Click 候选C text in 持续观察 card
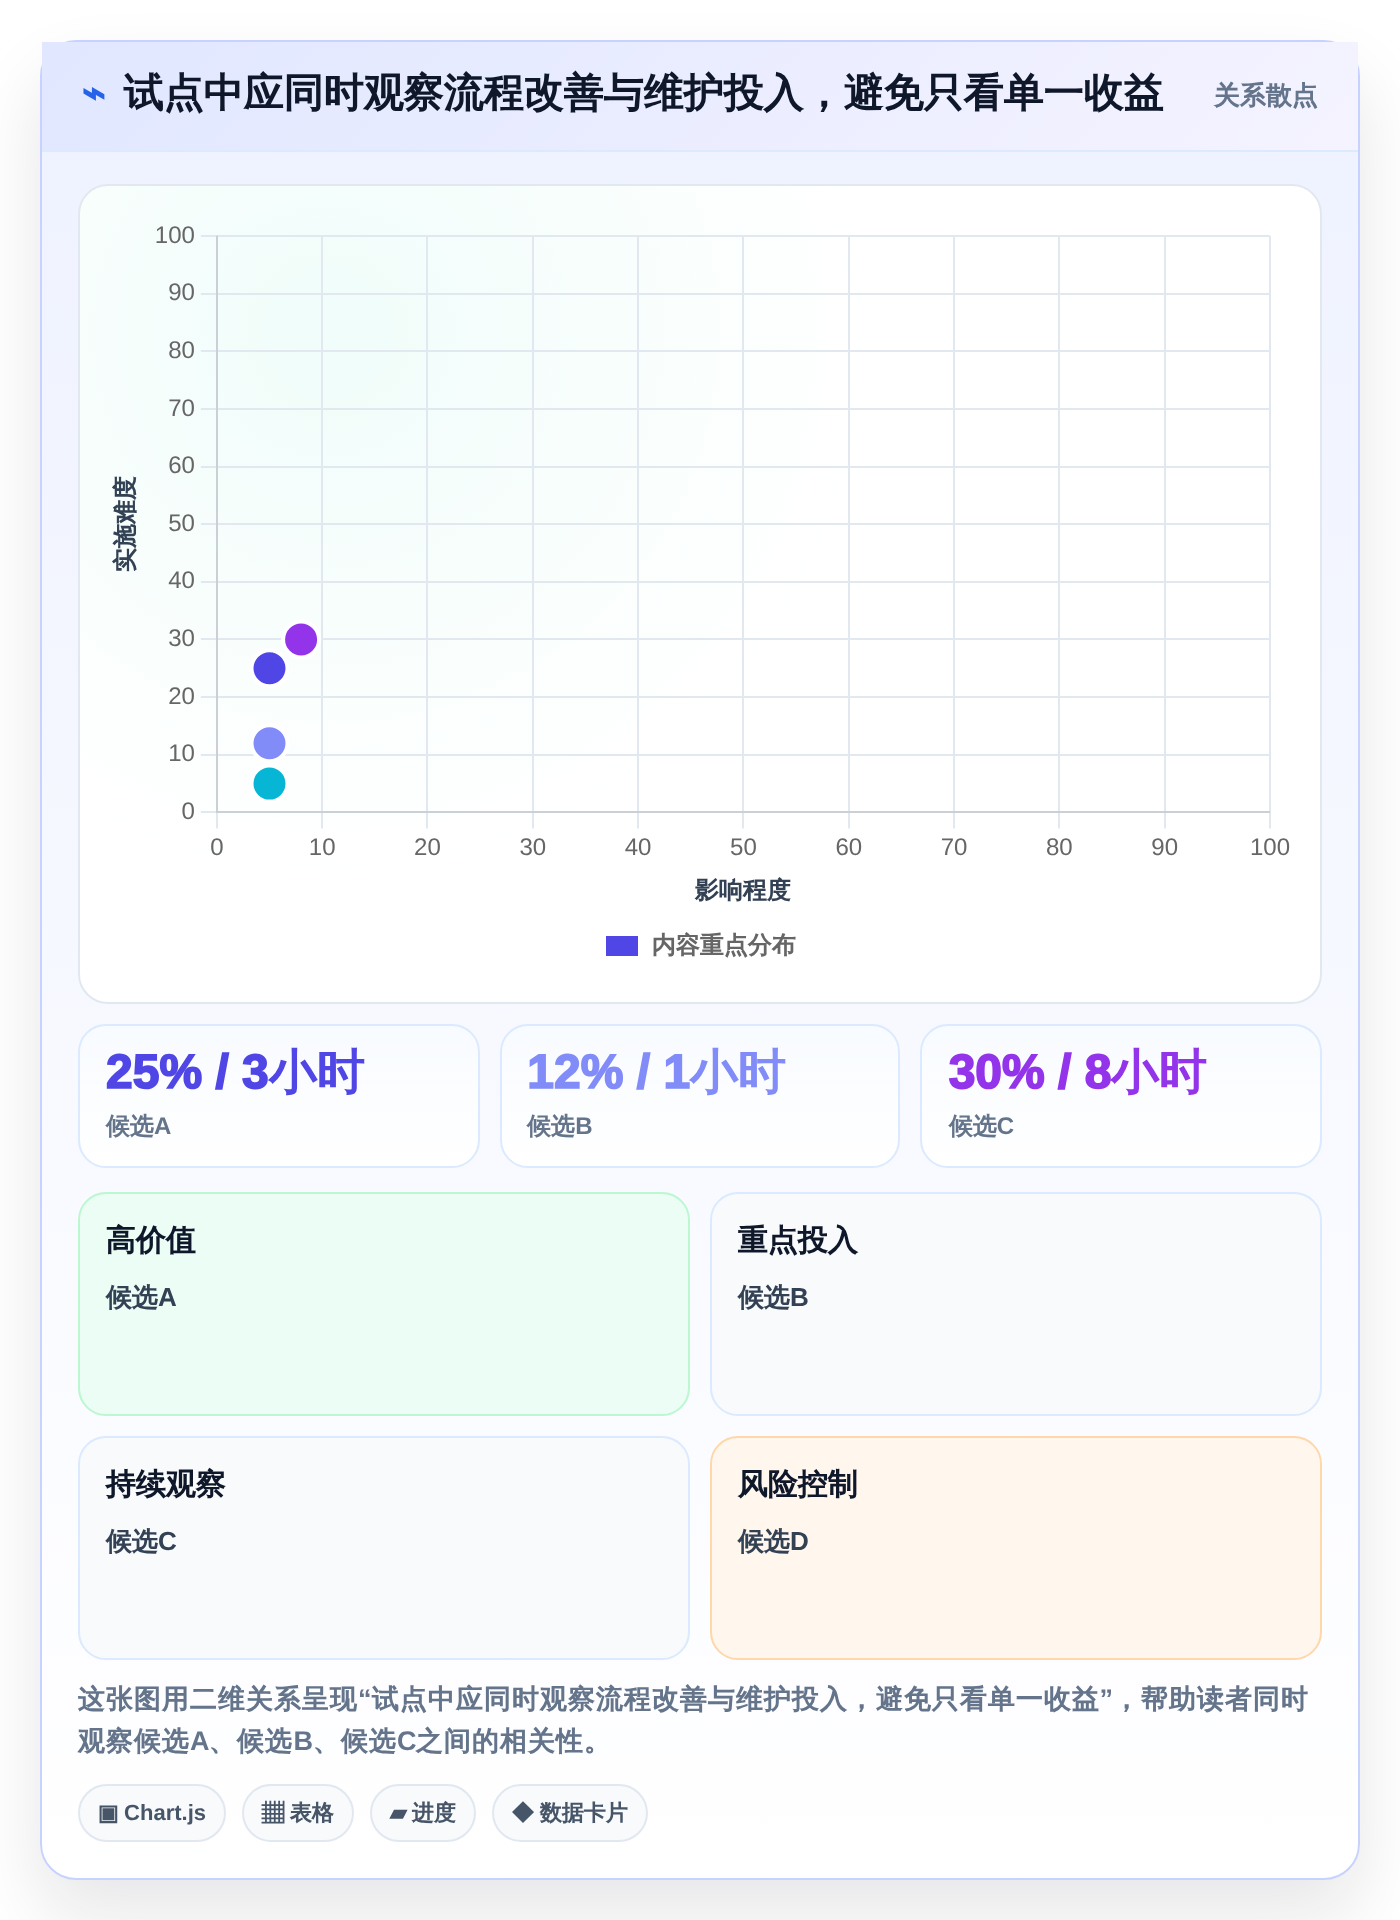The width and height of the screenshot is (1400, 1920). 141,1542
